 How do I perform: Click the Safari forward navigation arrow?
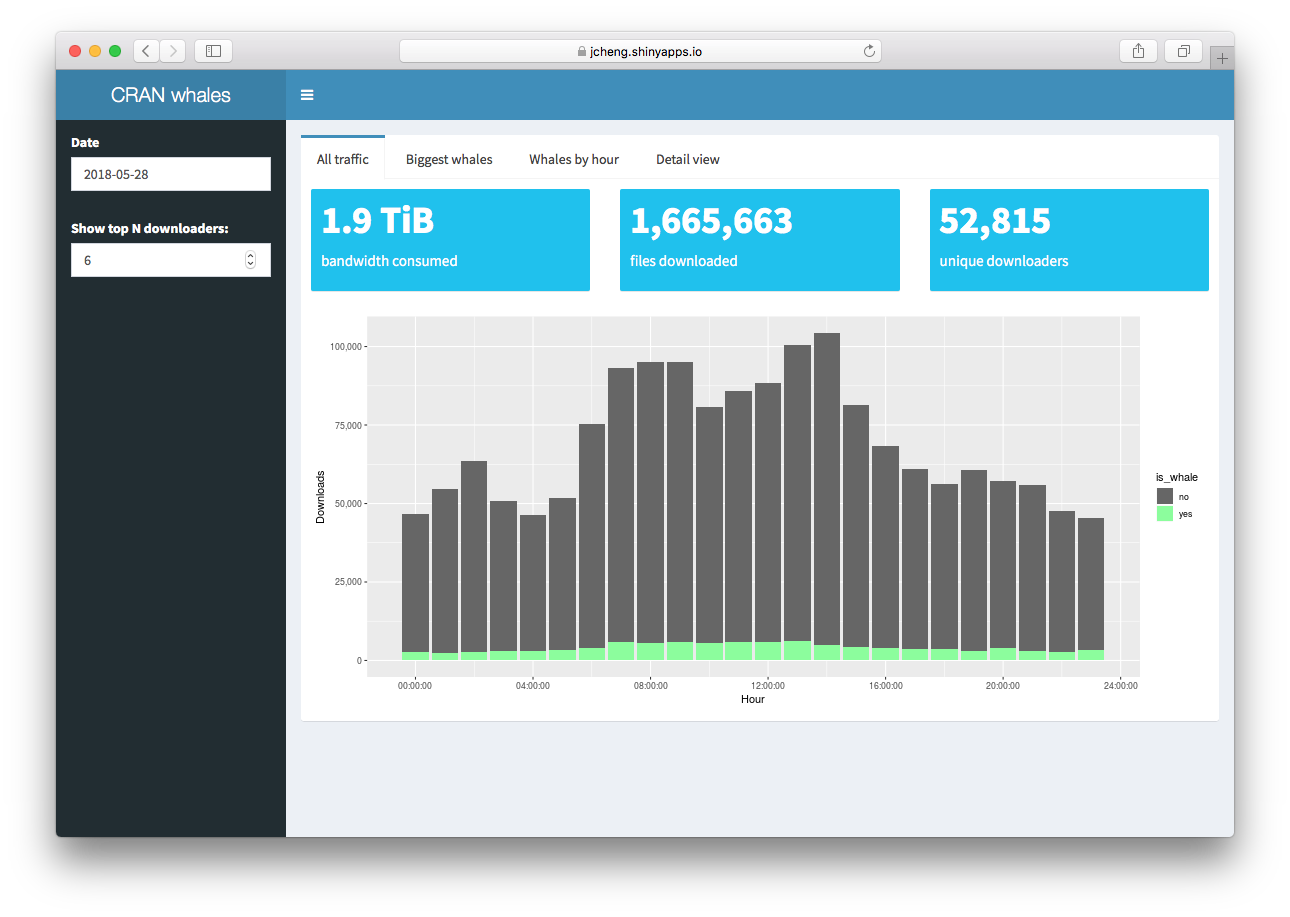click(x=172, y=50)
